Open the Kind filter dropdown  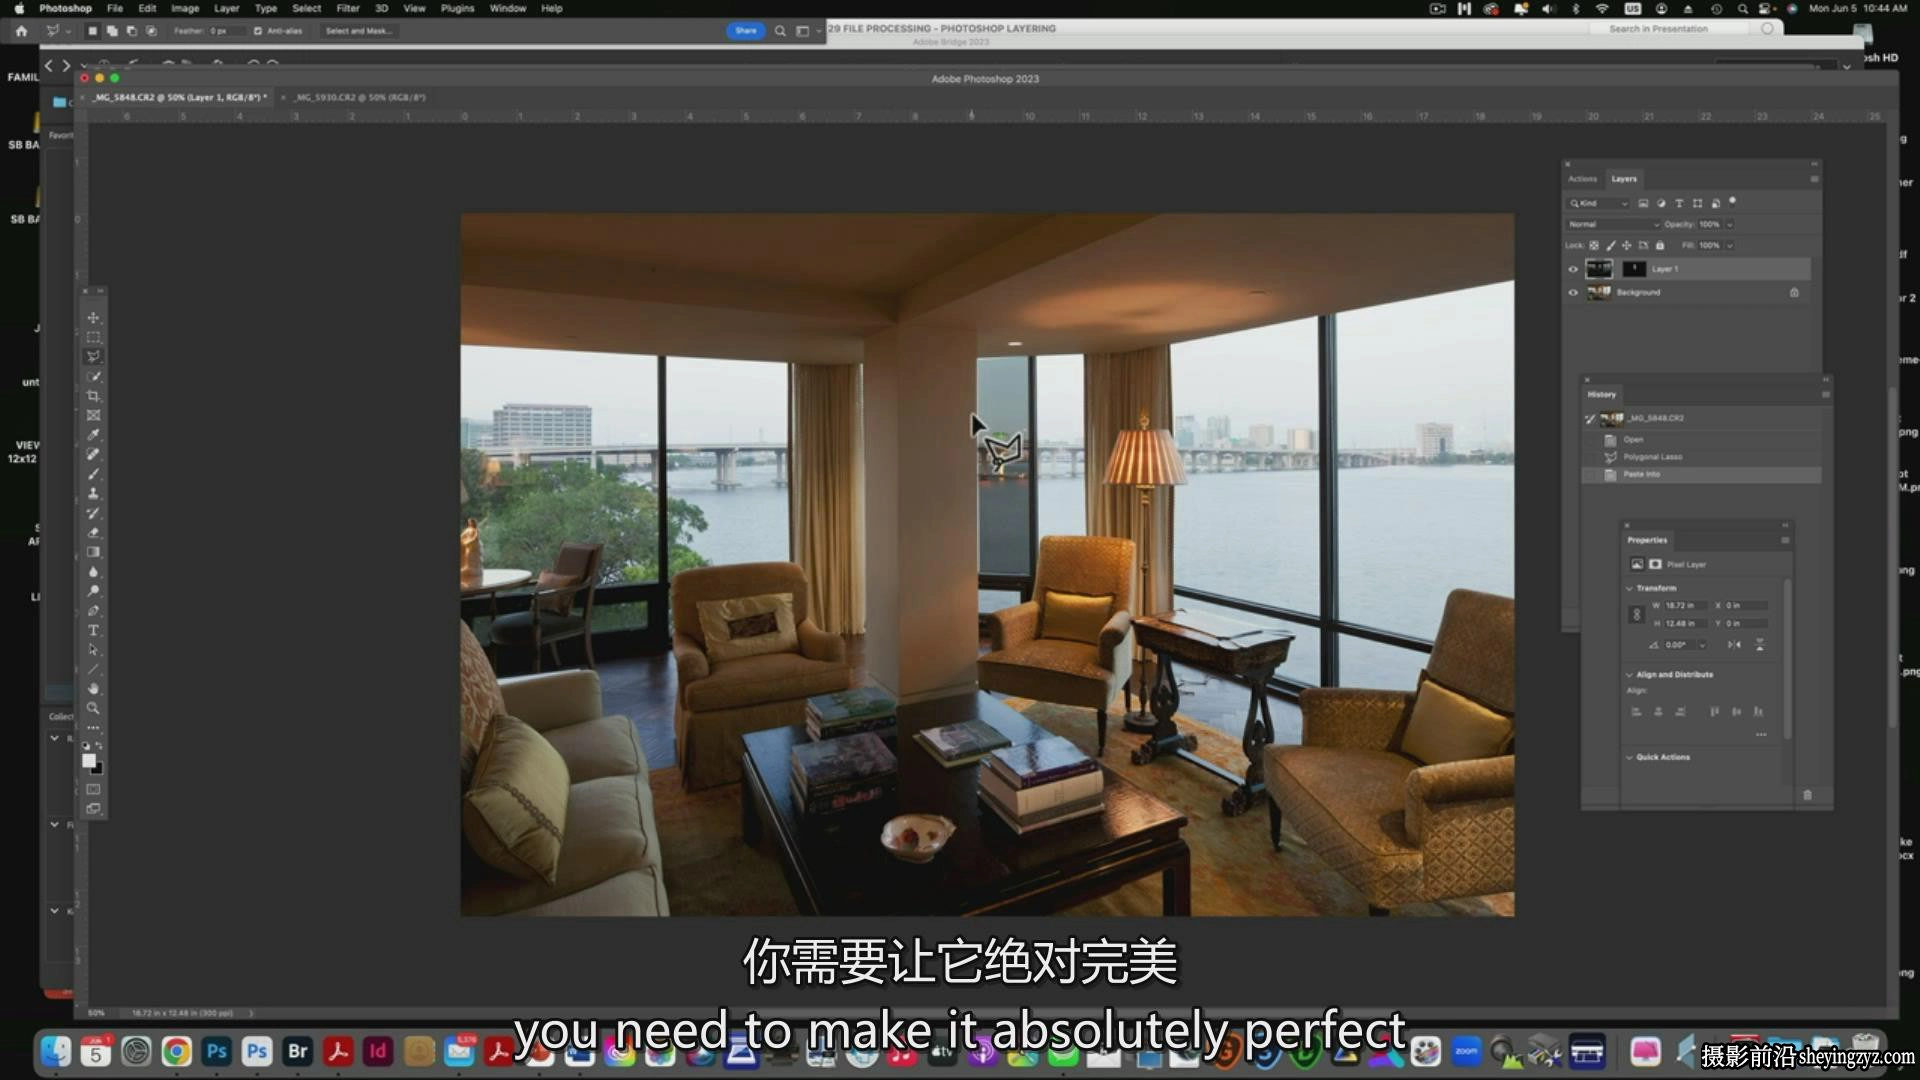(x=1598, y=203)
